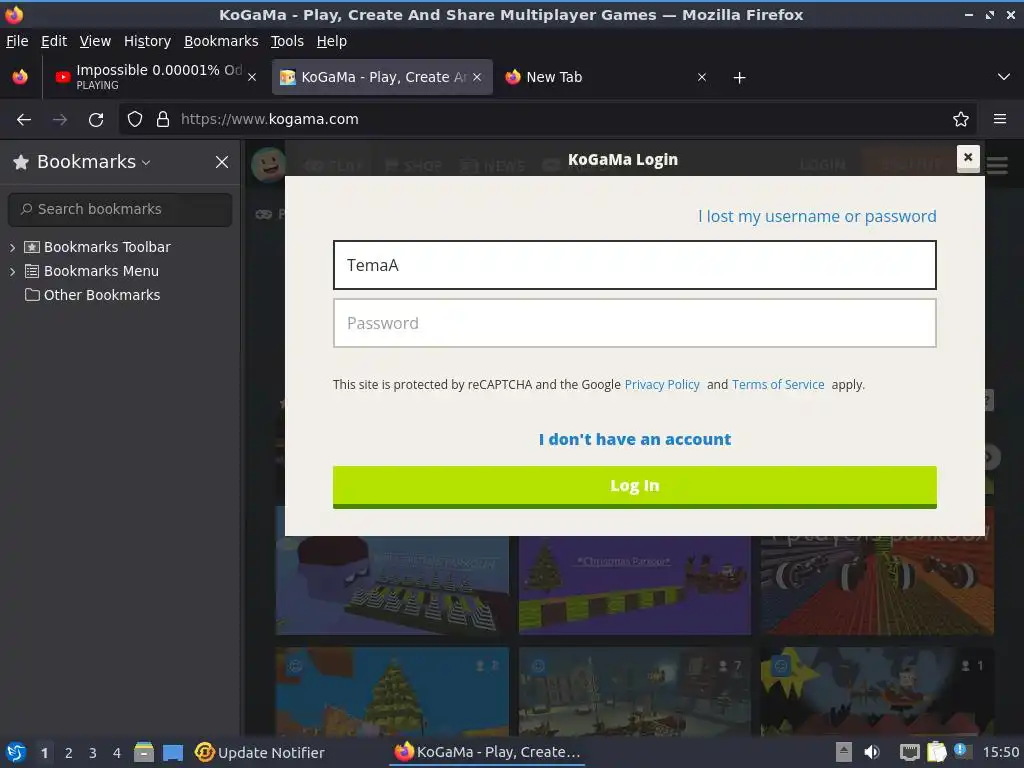Open the Christmas Parkour game thumbnail
1024x768 pixels.
[635, 585]
